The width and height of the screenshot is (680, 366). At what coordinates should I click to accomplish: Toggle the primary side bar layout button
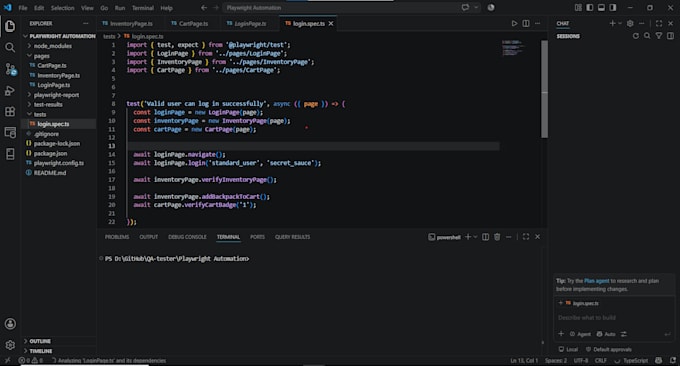(590, 8)
